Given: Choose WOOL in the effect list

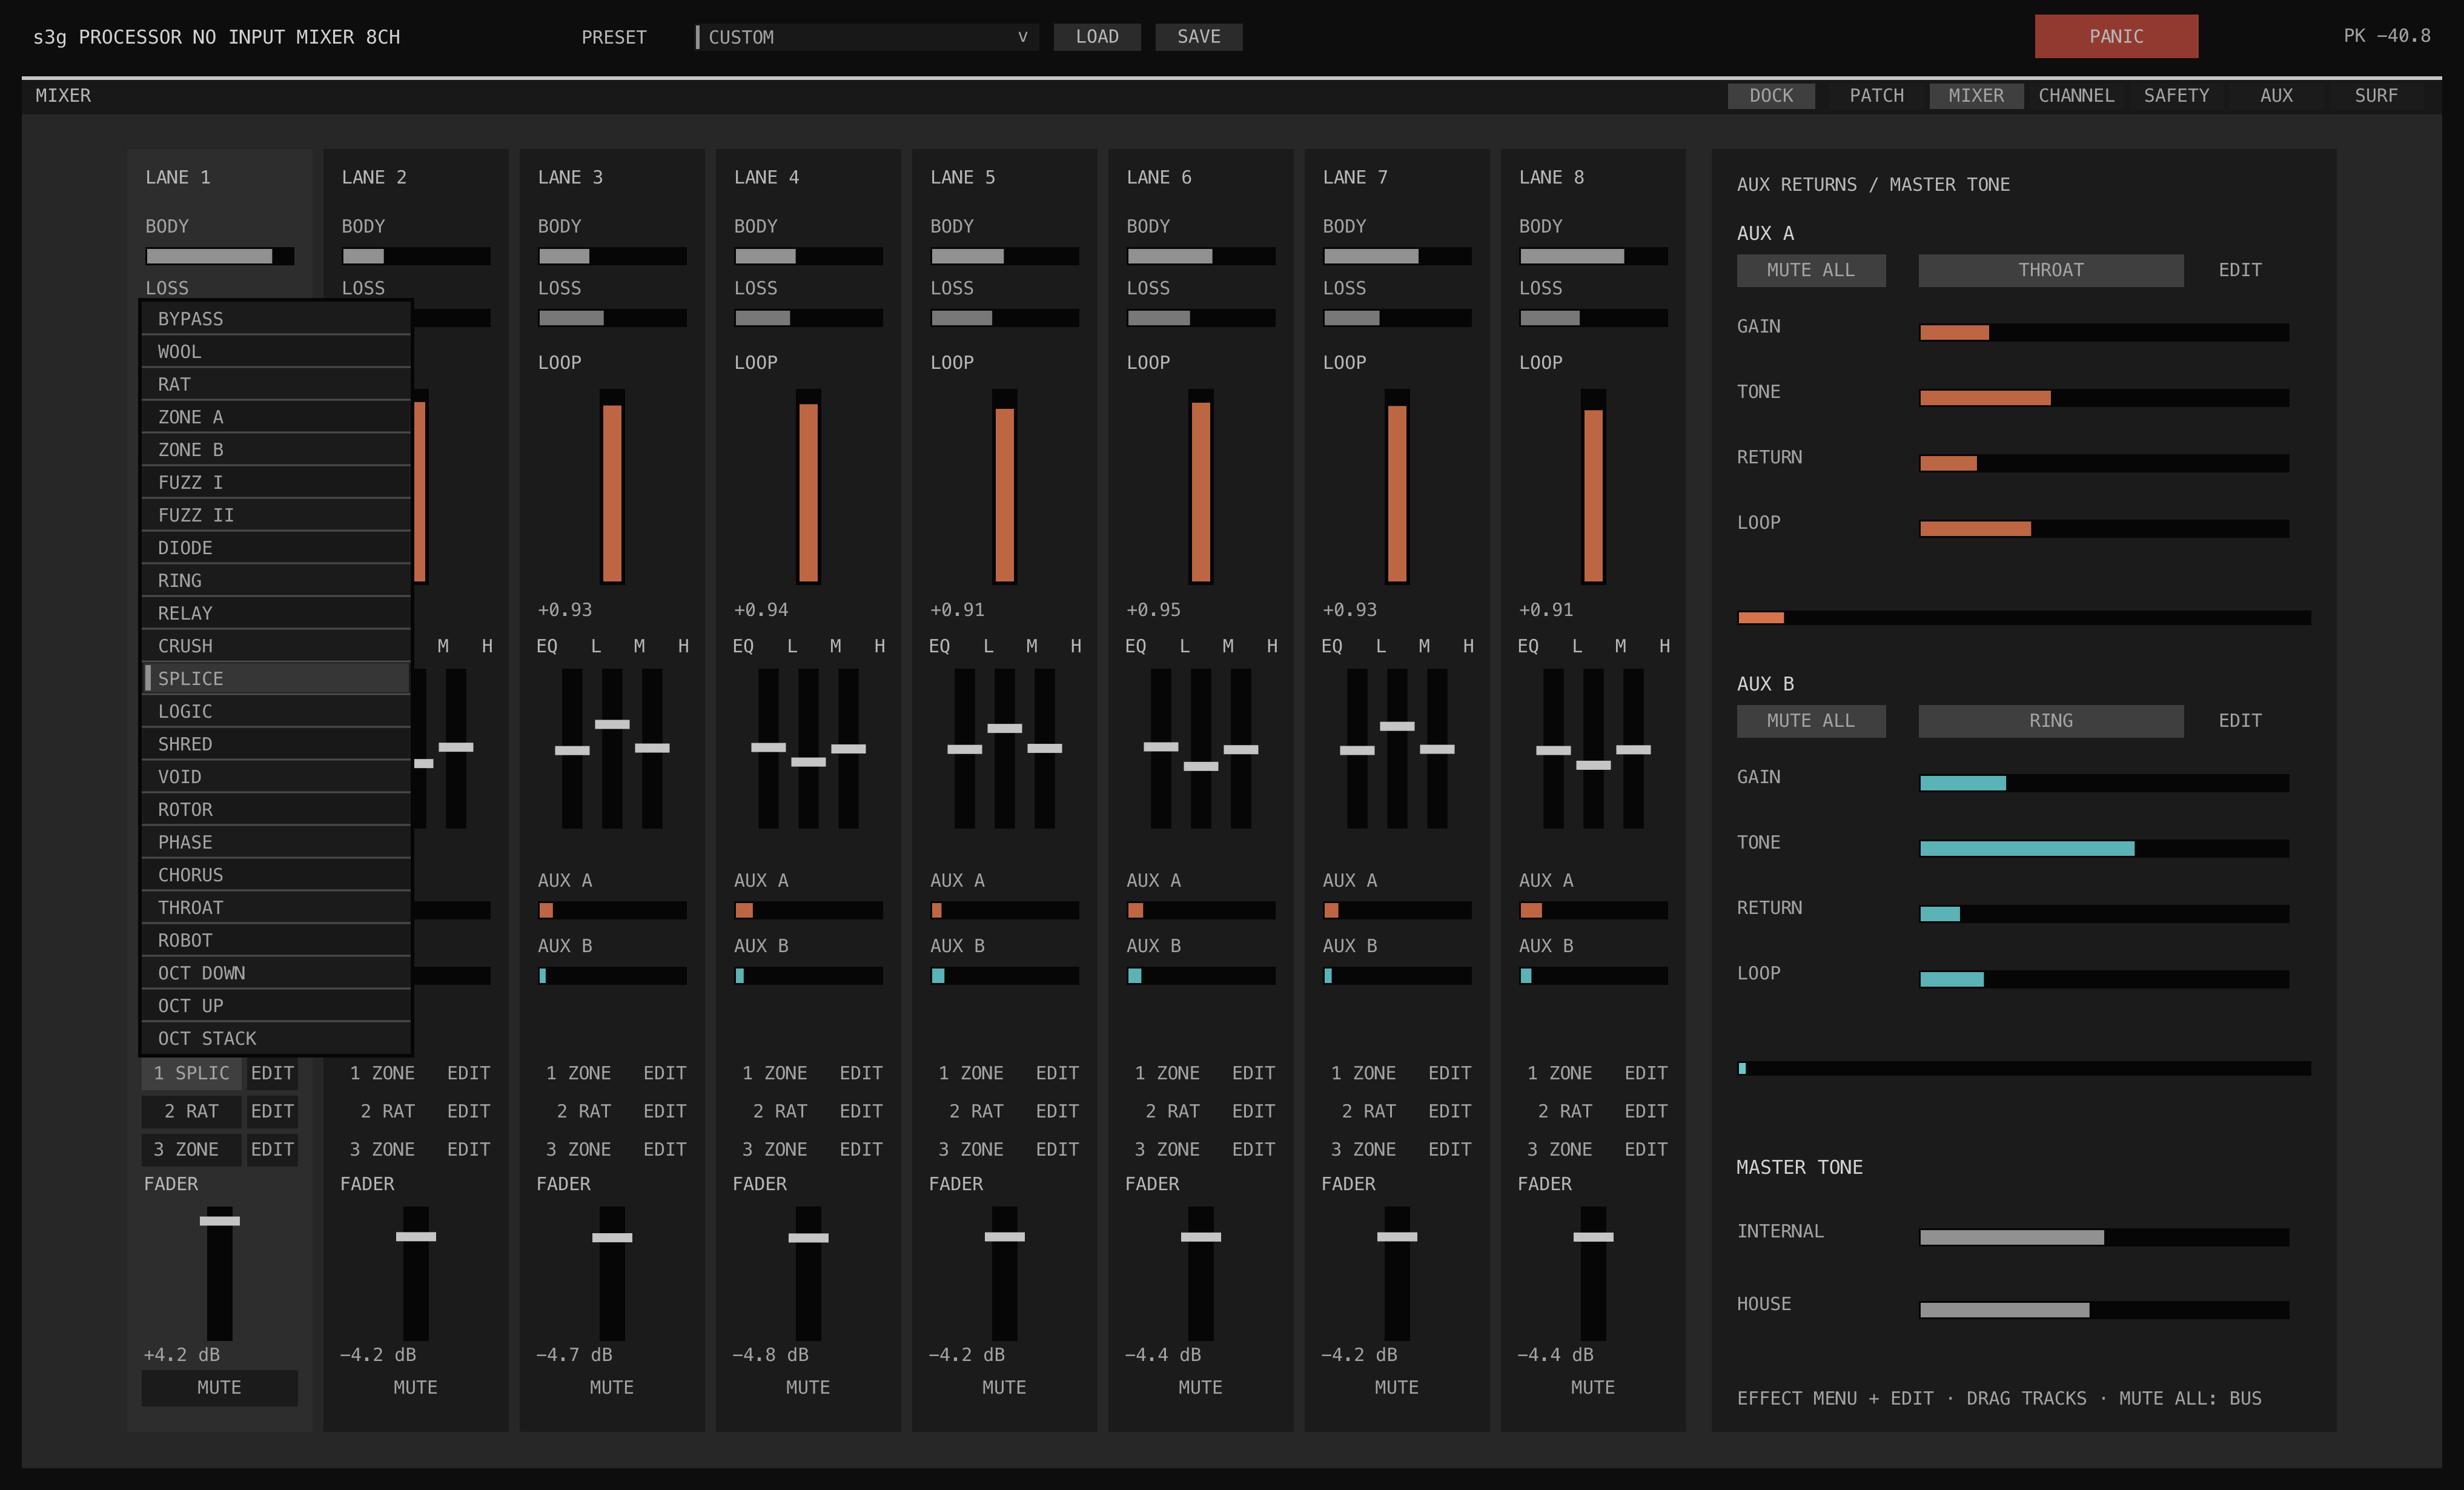Looking at the screenshot, I should [x=276, y=352].
